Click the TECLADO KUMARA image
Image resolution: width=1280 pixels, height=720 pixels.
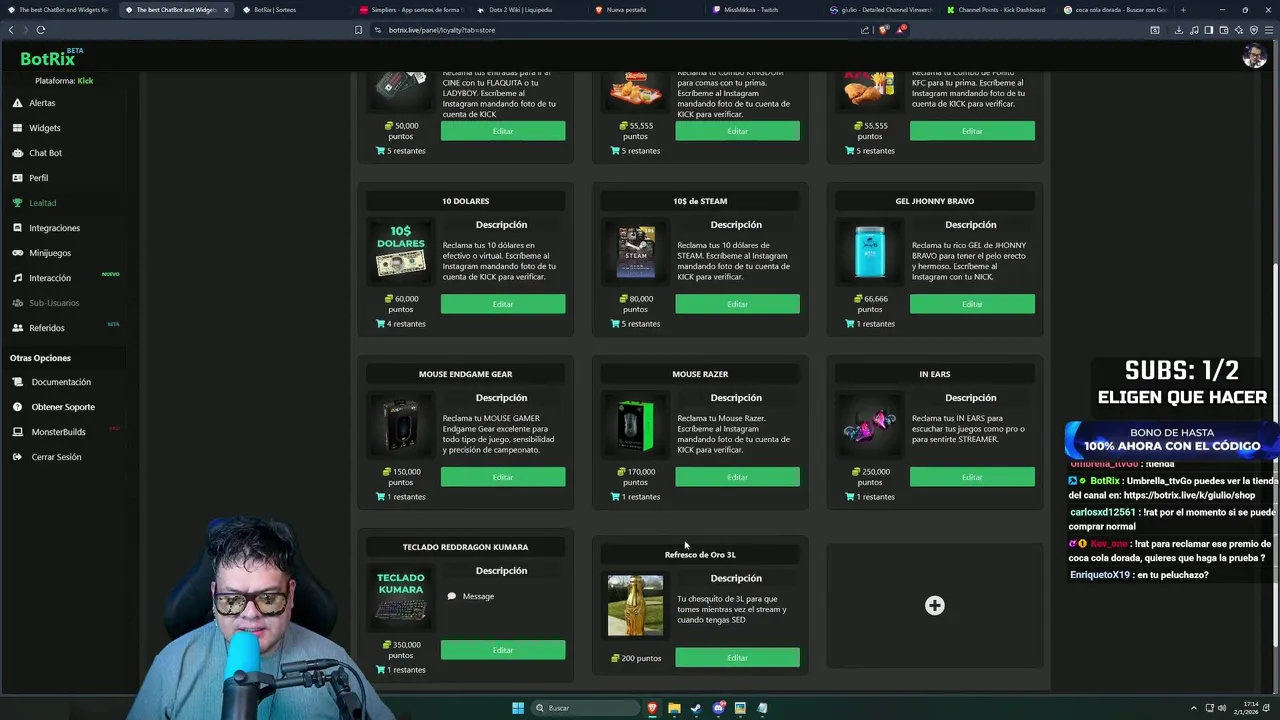(400, 597)
